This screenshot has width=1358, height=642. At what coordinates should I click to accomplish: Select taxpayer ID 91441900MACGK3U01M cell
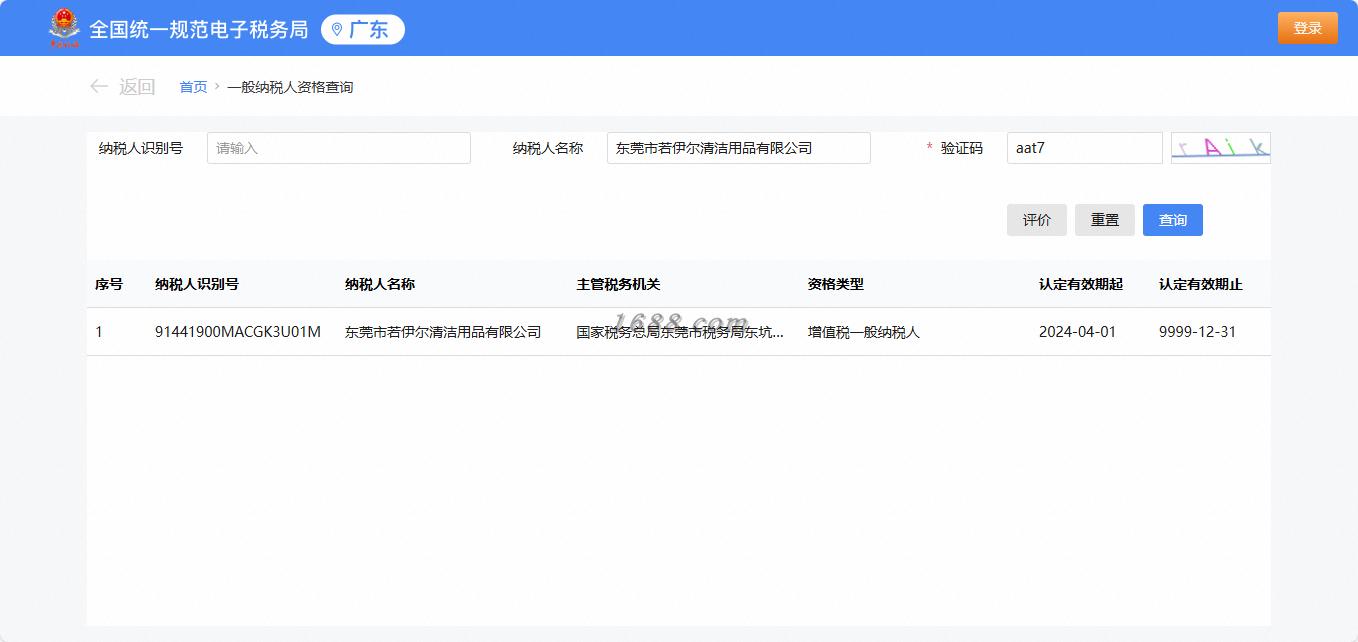[x=238, y=332]
